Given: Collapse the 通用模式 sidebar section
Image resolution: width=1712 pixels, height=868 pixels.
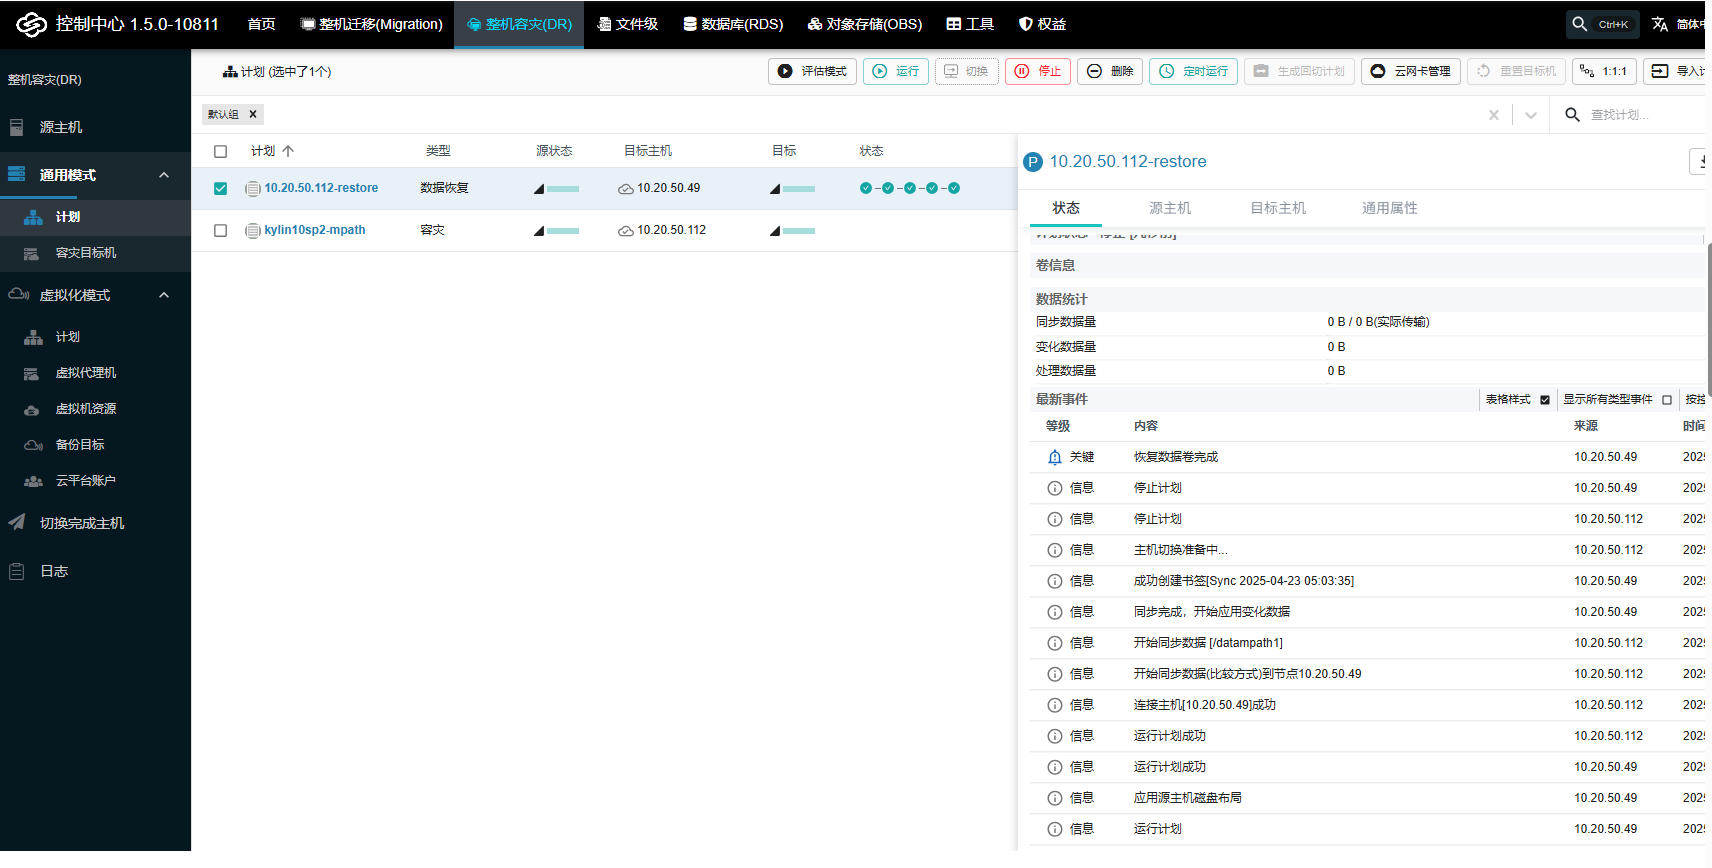Looking at the screenshot, I should (164, 175).
